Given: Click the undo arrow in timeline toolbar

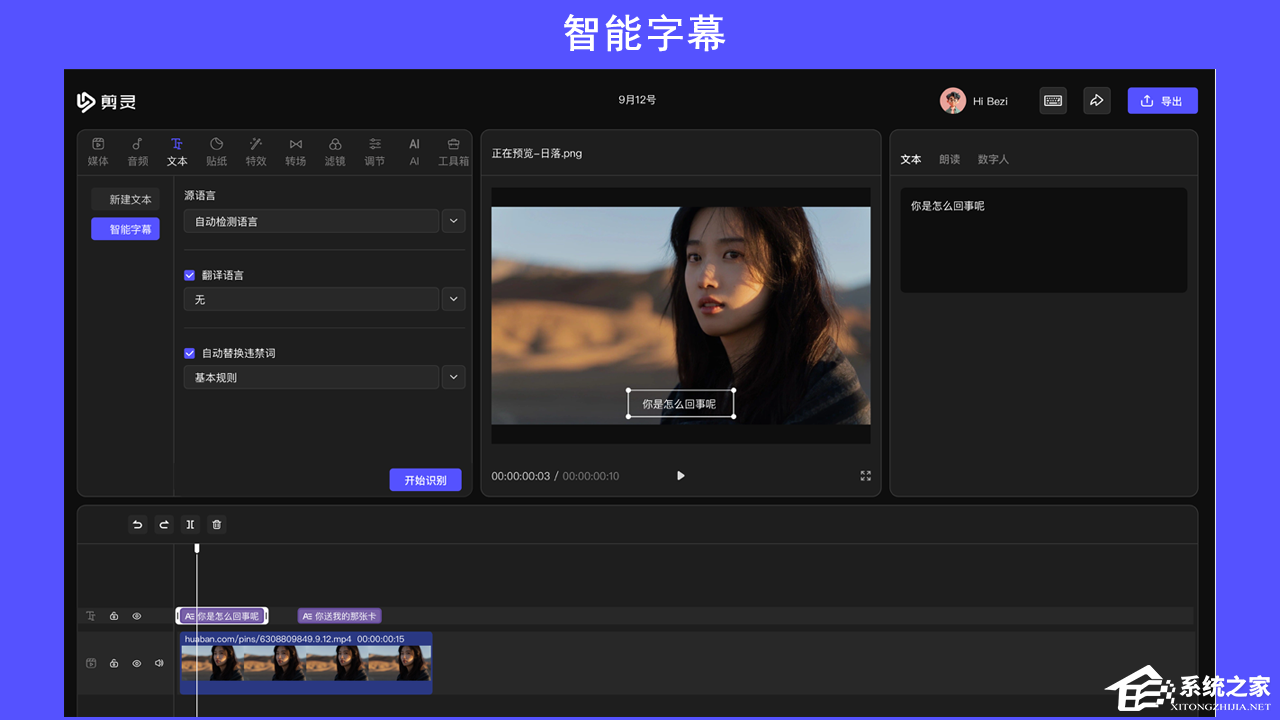Looking at the screenshot, I should pyautogui.click(x=137, y=525).
